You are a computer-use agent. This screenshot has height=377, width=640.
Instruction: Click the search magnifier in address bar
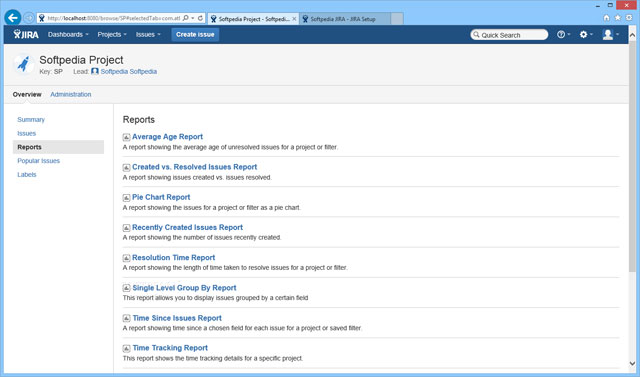coord(186,18)
